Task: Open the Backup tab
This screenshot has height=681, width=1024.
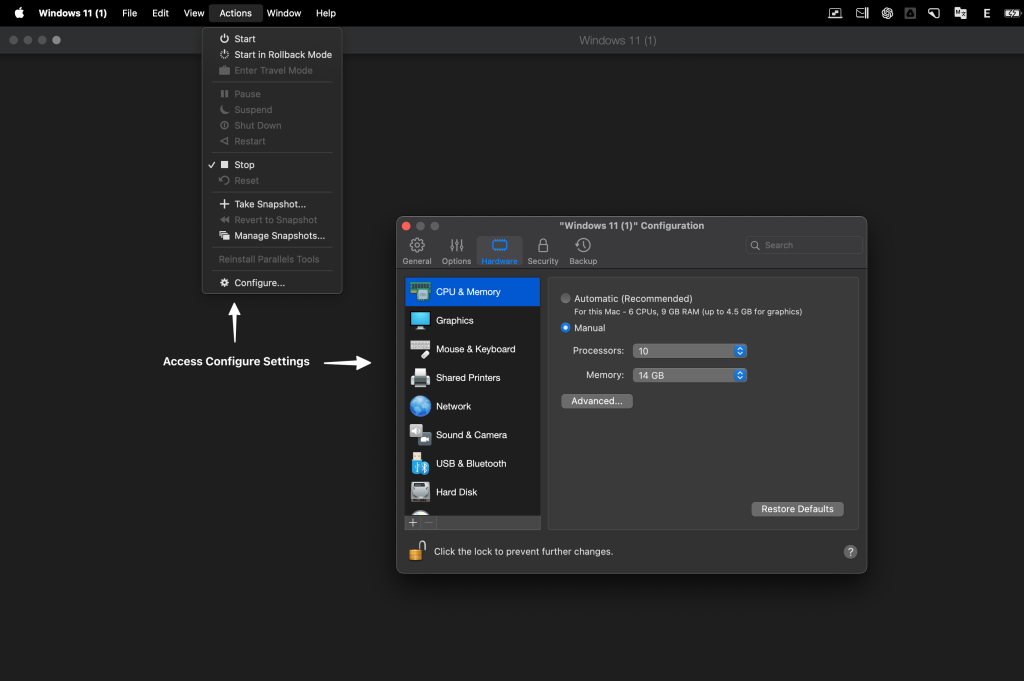Action: click(x=583, y=246)
